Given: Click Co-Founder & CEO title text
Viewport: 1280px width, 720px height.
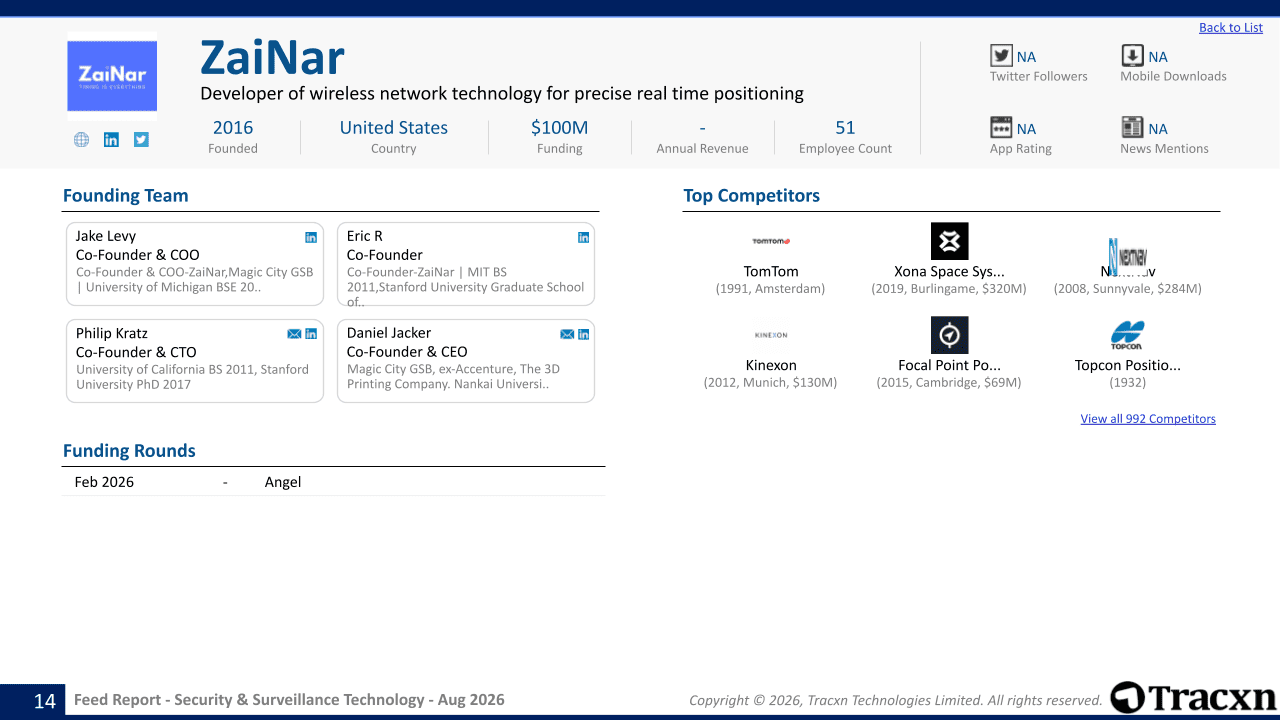Looking at the screenshot, I should (407, 352).
